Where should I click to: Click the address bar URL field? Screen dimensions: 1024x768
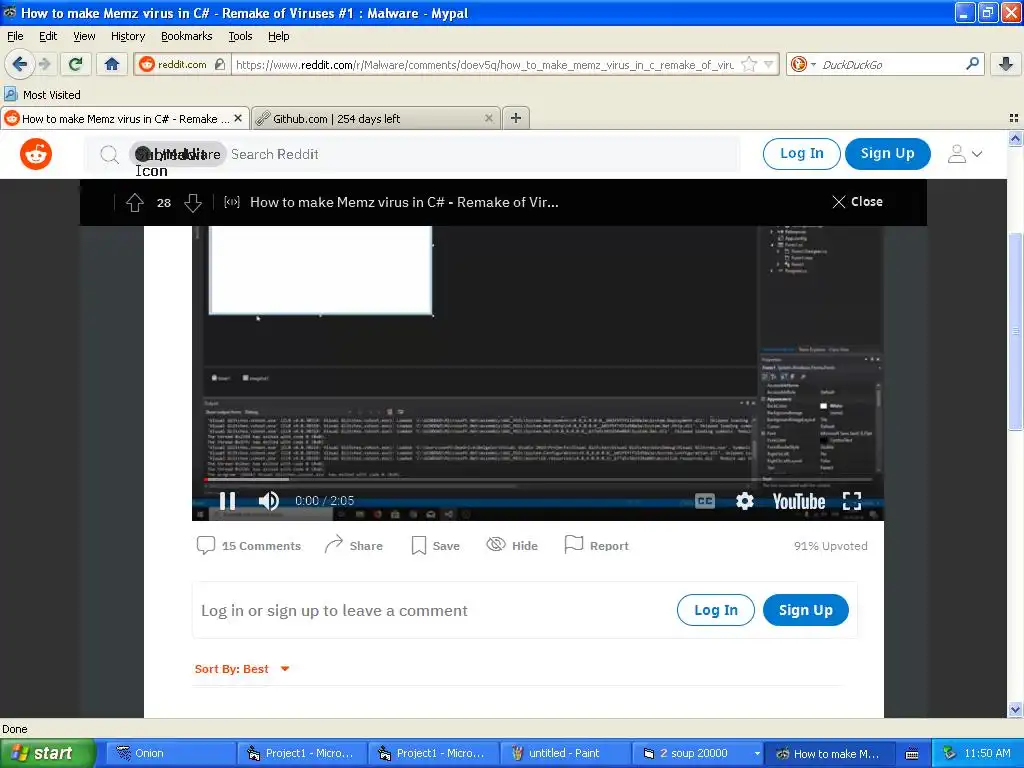point(485,64)
